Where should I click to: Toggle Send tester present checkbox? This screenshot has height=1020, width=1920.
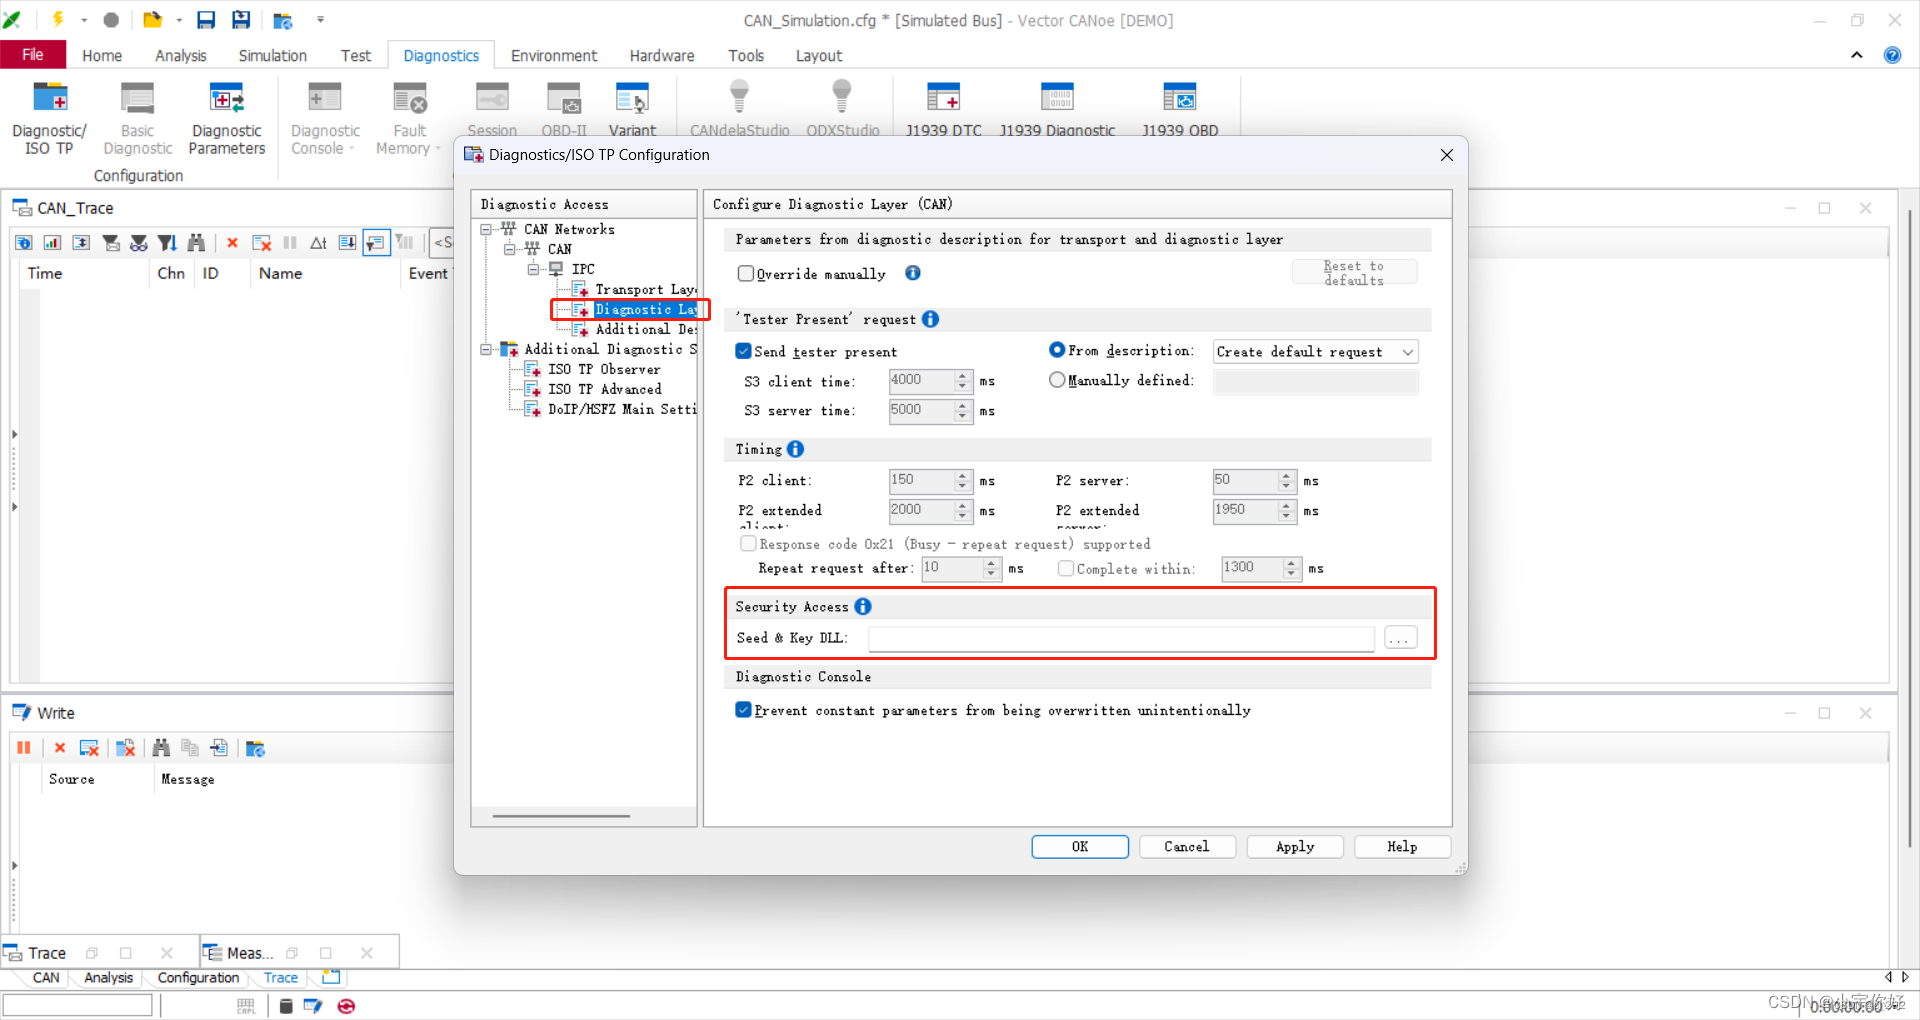(x=743, y=351)
